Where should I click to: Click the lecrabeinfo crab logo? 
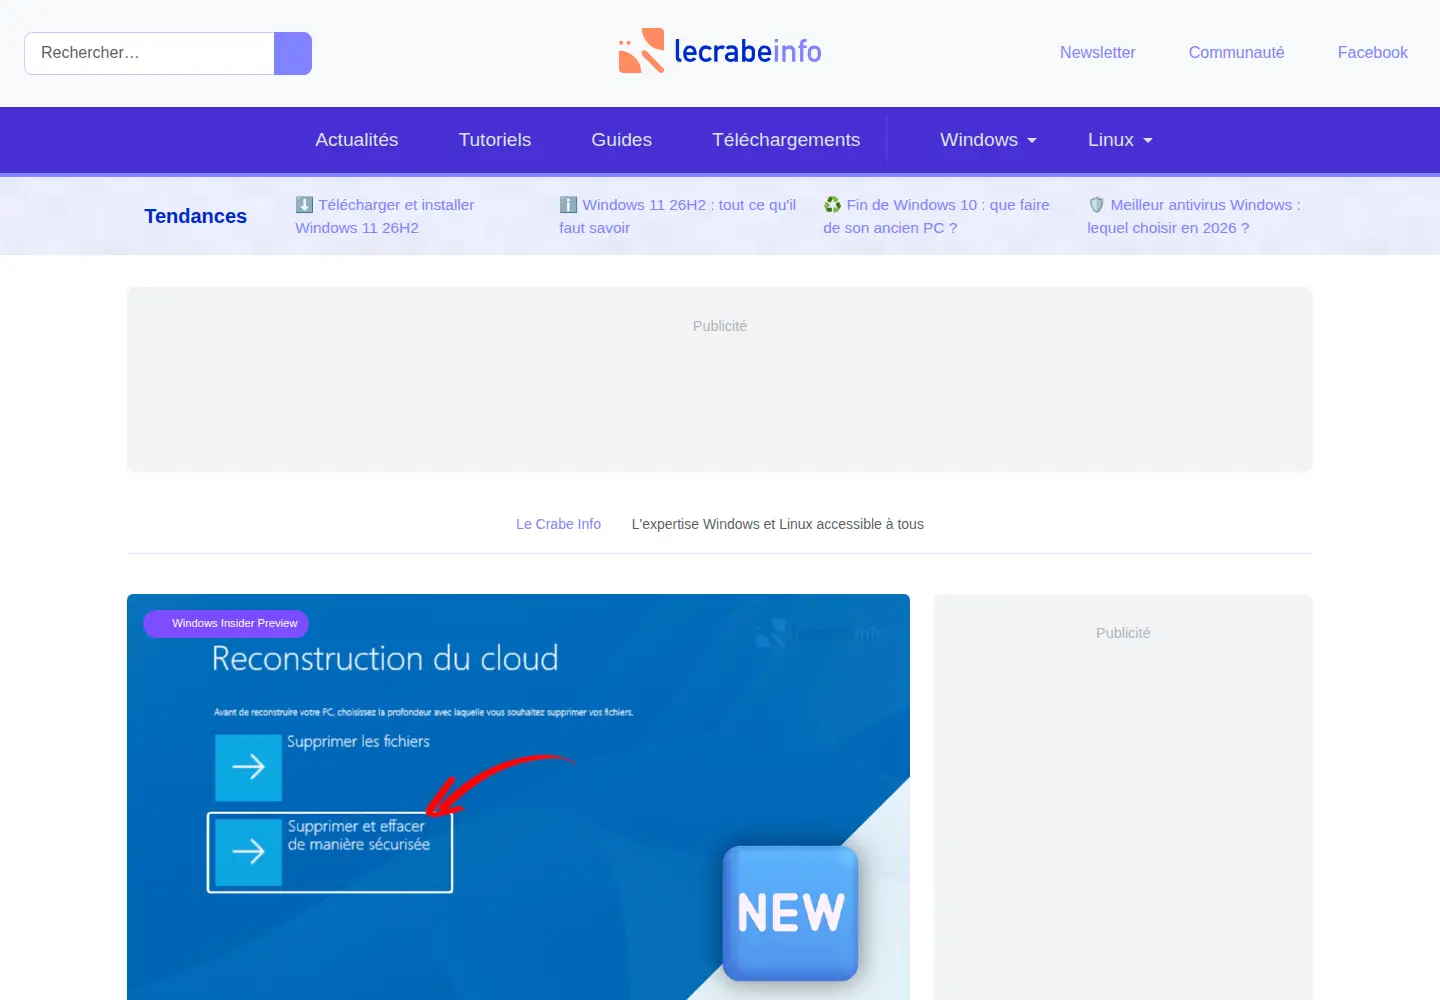(720, 51)
